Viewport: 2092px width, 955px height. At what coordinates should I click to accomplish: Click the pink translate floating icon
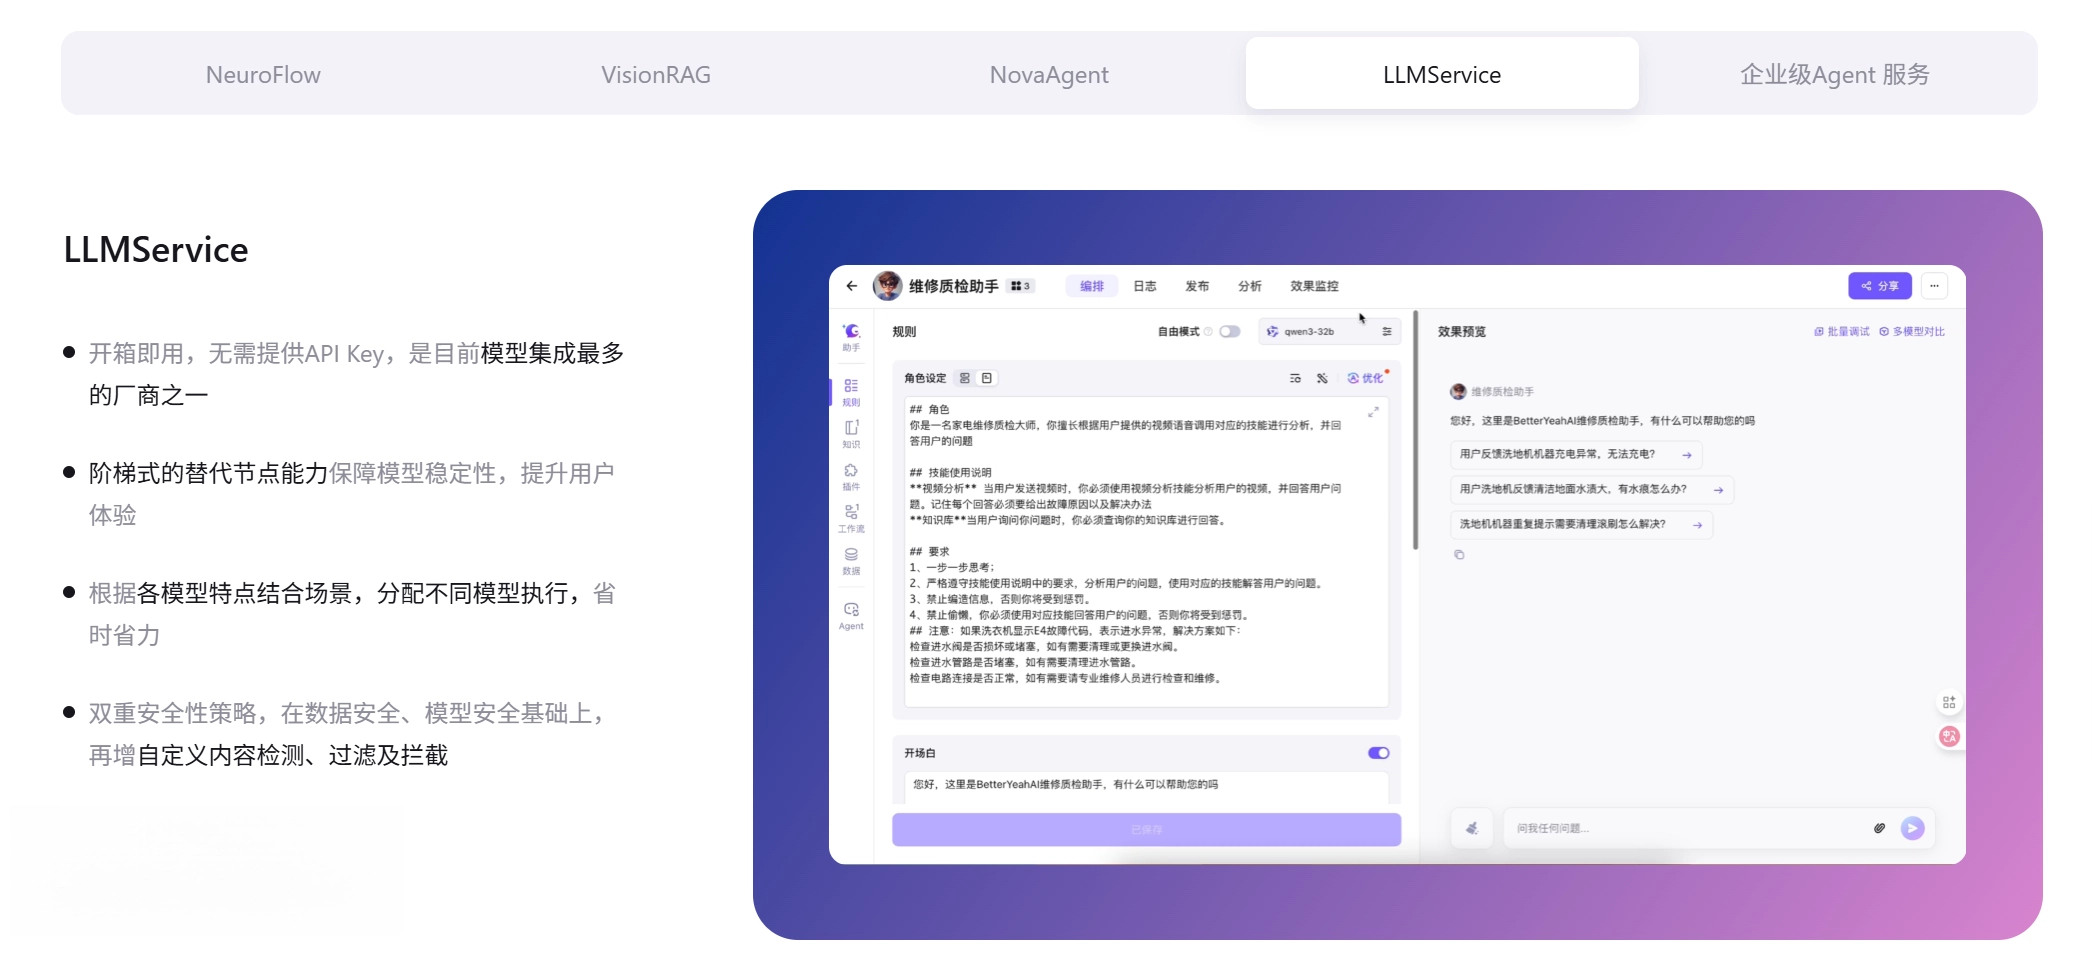coord(1949,737)
